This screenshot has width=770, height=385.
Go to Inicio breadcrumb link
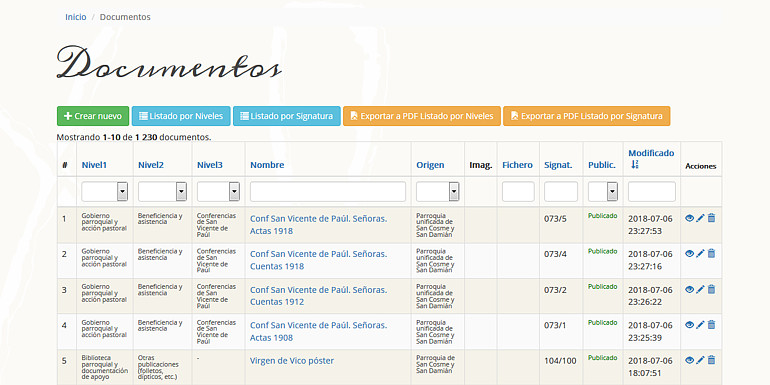(76, 17)
